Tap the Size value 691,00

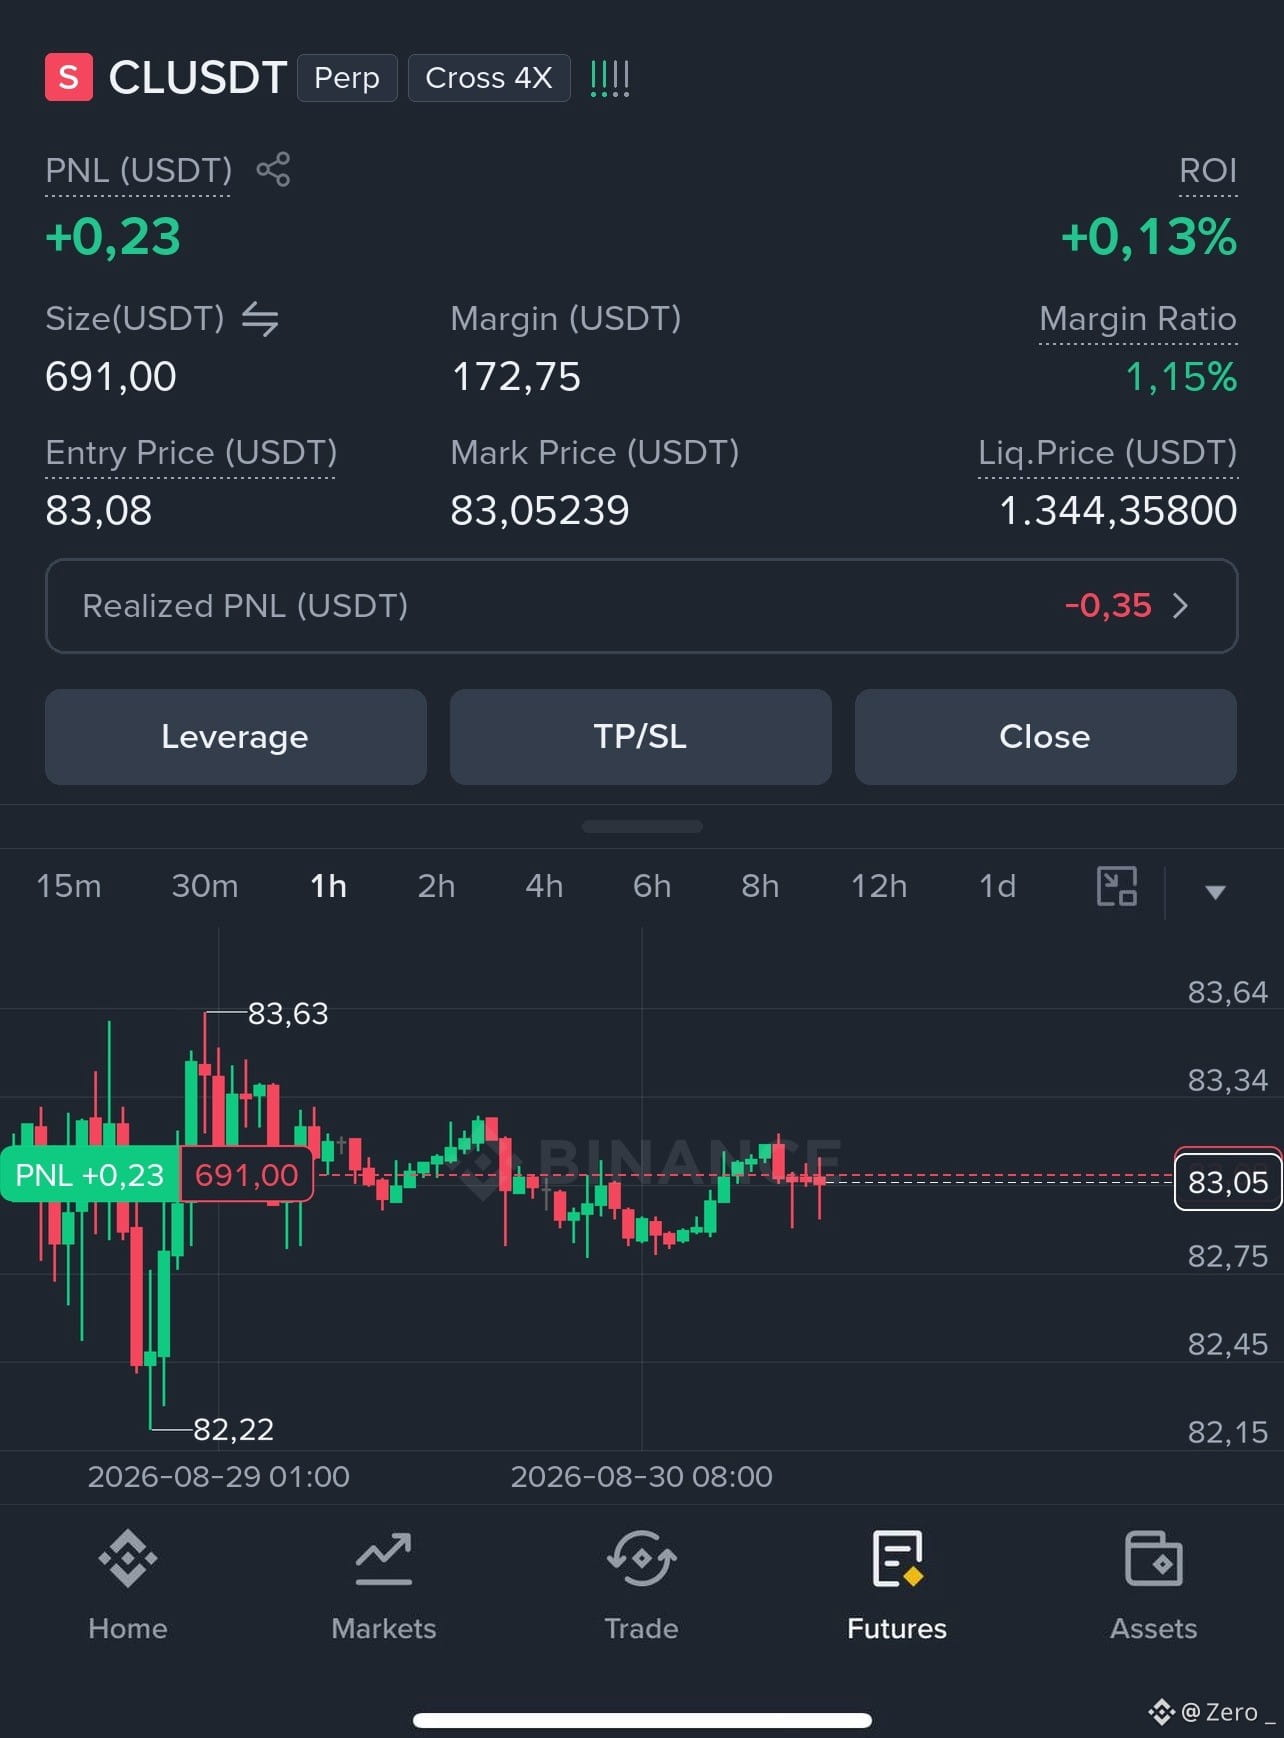111,377
